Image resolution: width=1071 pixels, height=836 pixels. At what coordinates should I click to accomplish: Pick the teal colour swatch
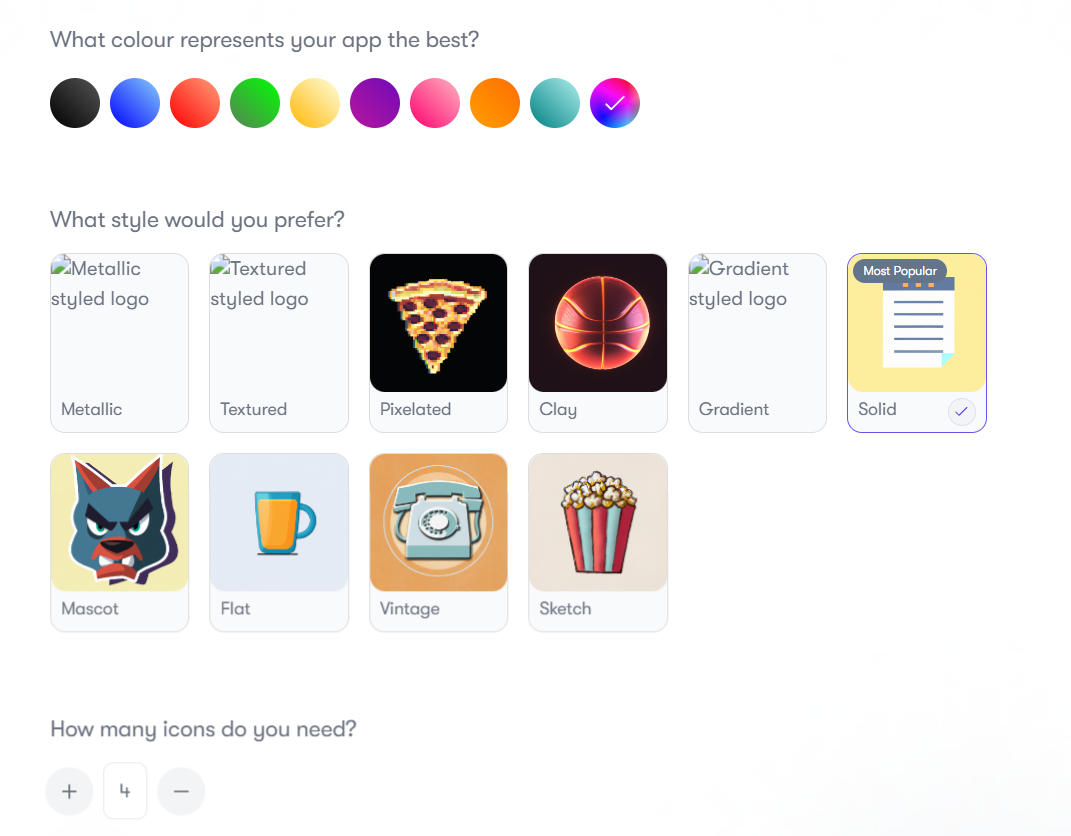pyautogui.click(x=555, y=103)
